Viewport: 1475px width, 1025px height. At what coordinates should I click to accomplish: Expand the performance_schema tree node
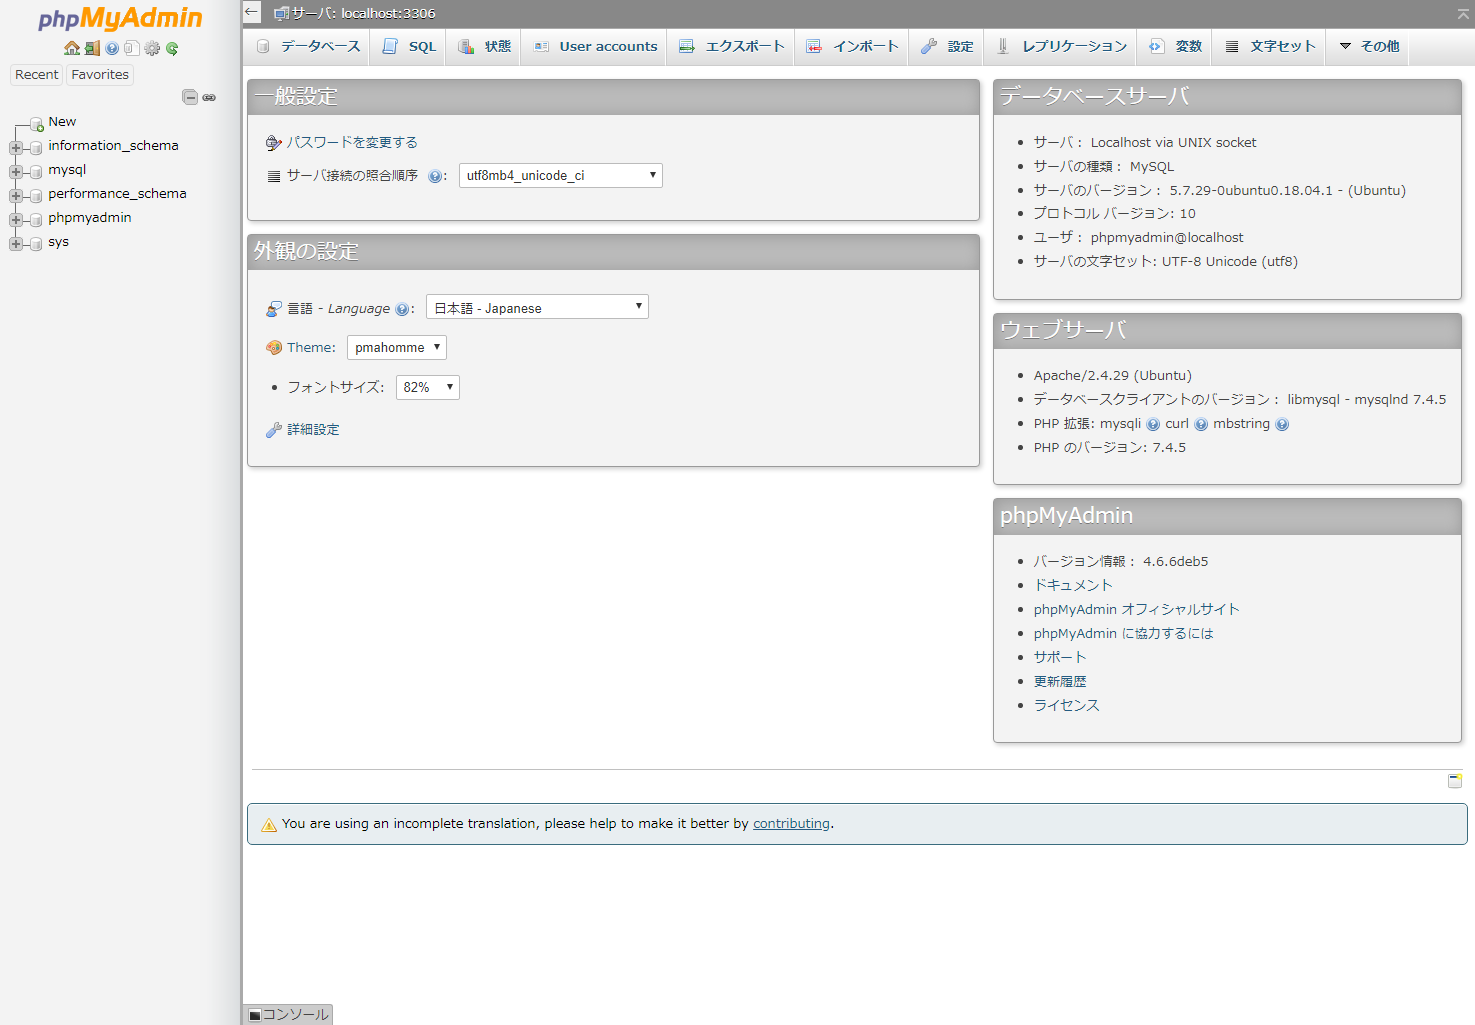15,195
